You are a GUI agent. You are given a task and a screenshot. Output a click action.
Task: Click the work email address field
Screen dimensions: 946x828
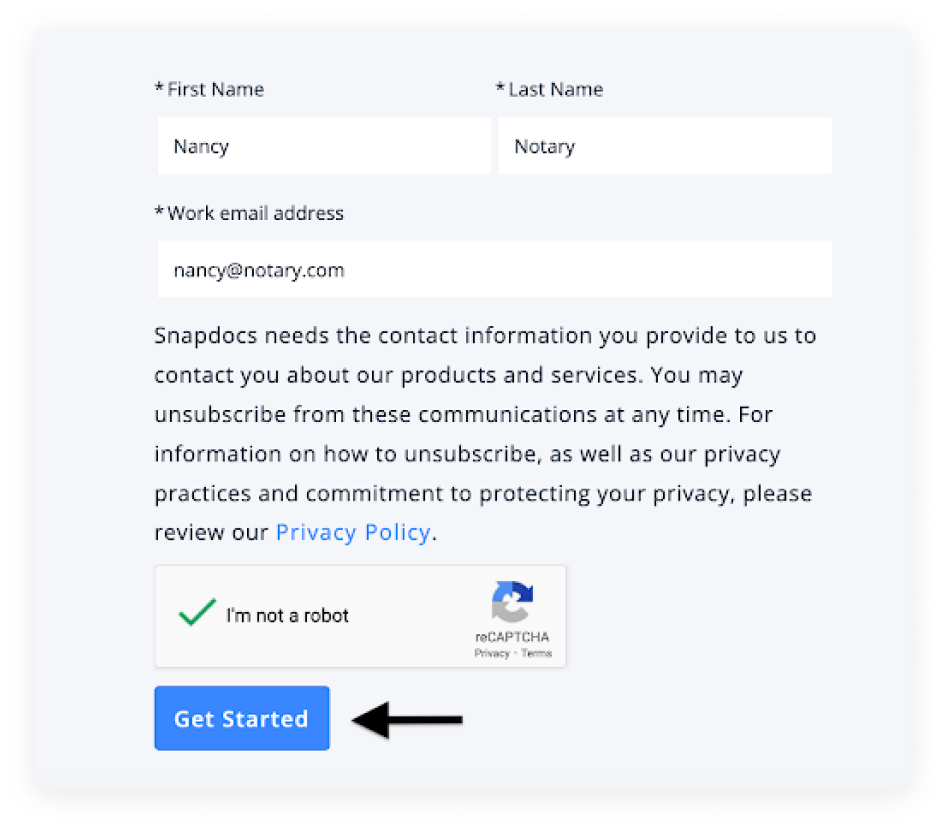tap(494, 270)
